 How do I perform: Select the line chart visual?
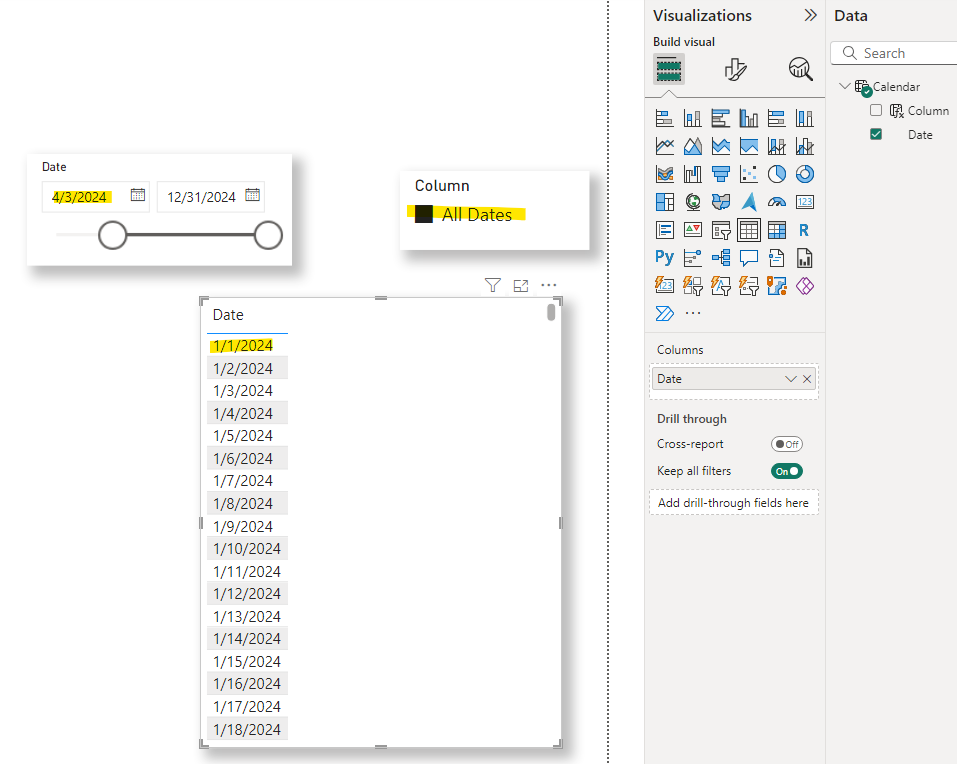coord(664,146)
